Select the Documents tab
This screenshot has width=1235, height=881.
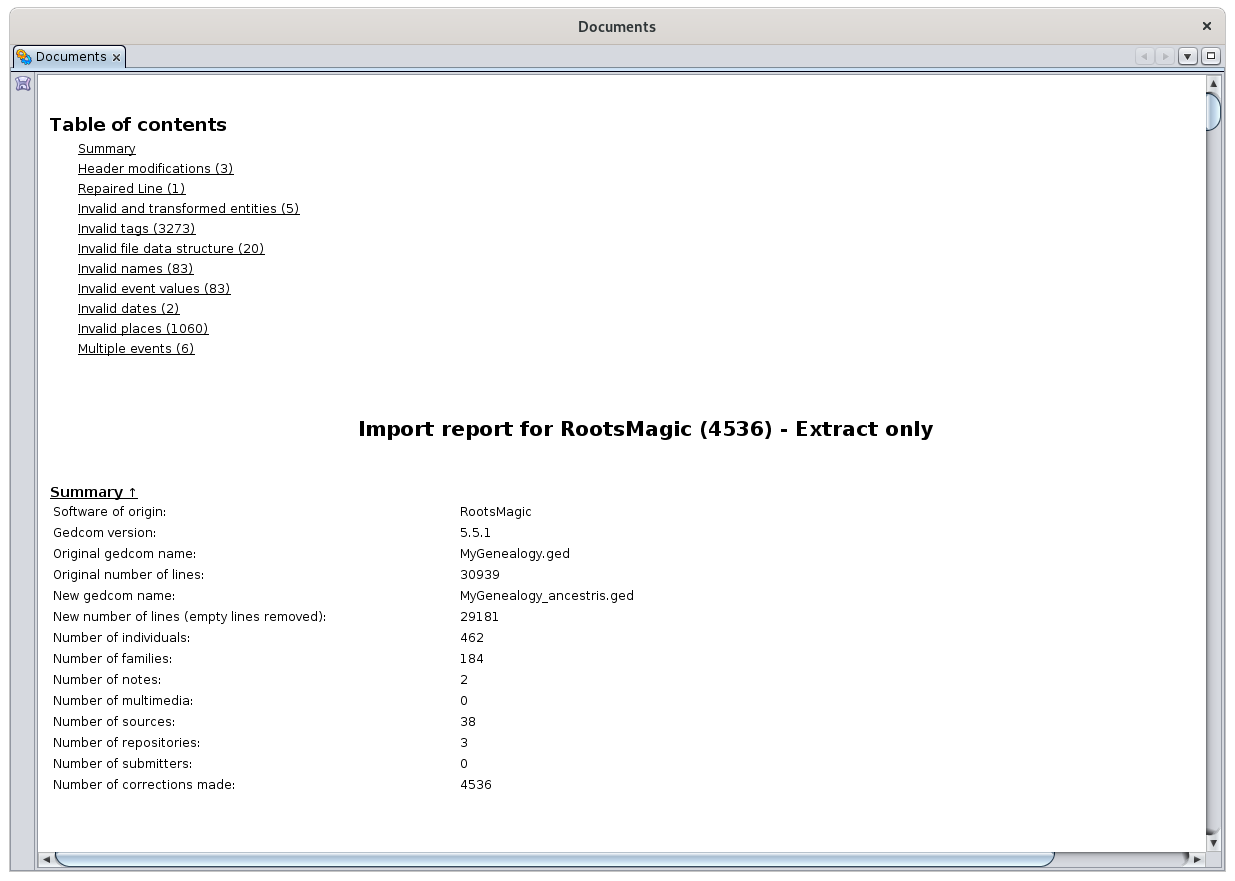[x=69, y=57]
